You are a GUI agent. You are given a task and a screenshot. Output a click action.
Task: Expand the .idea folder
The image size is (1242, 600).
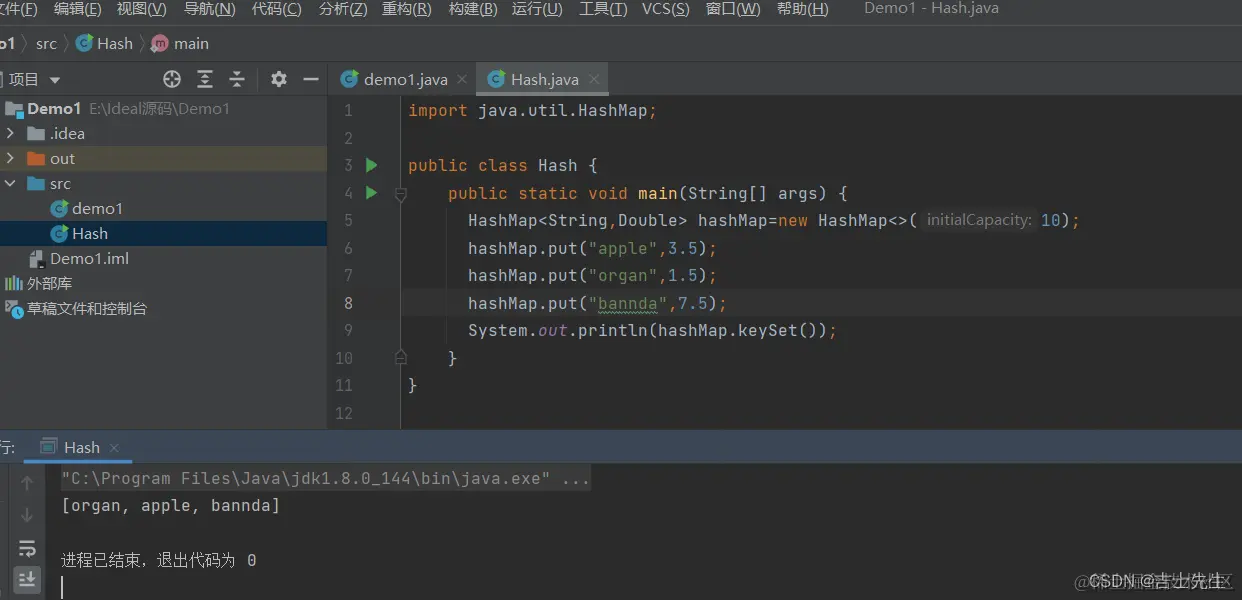[10, 134]
